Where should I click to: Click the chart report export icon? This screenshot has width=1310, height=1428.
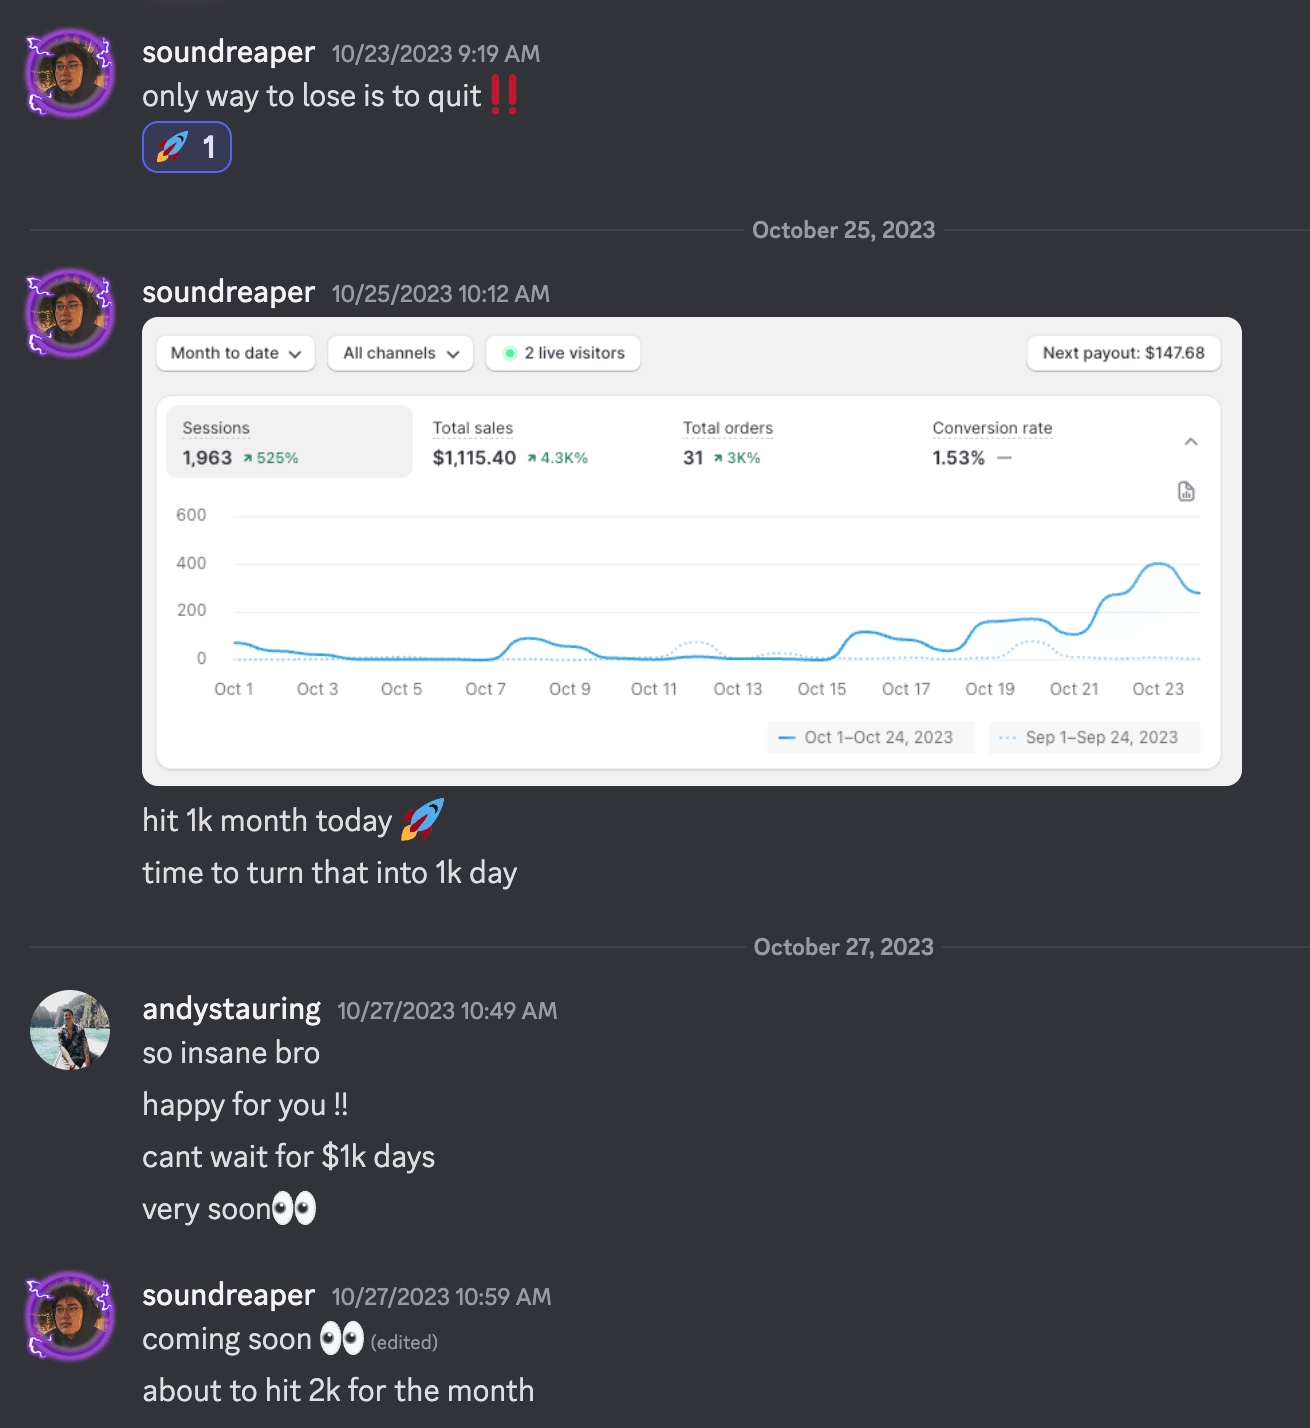coord(1186,491)
